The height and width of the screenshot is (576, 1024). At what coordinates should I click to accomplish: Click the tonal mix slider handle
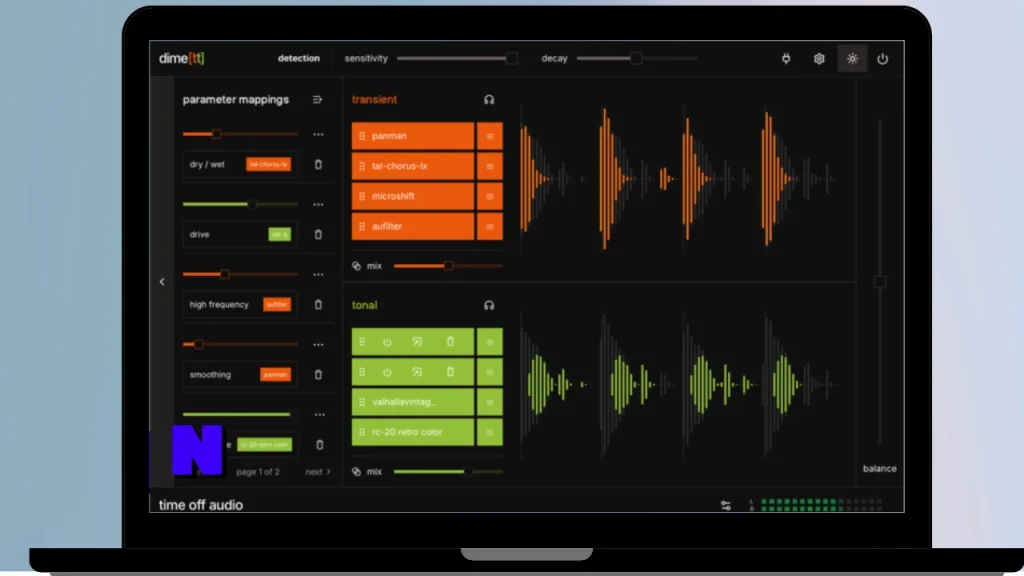468,472
